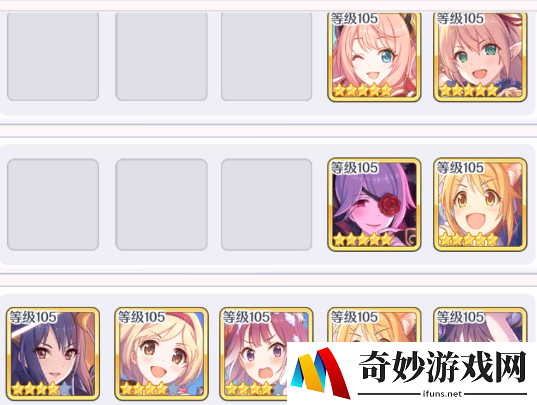Click the leftmost empty slot in top team
Viewport: 537px width, 405px height.
coord(53,57)
